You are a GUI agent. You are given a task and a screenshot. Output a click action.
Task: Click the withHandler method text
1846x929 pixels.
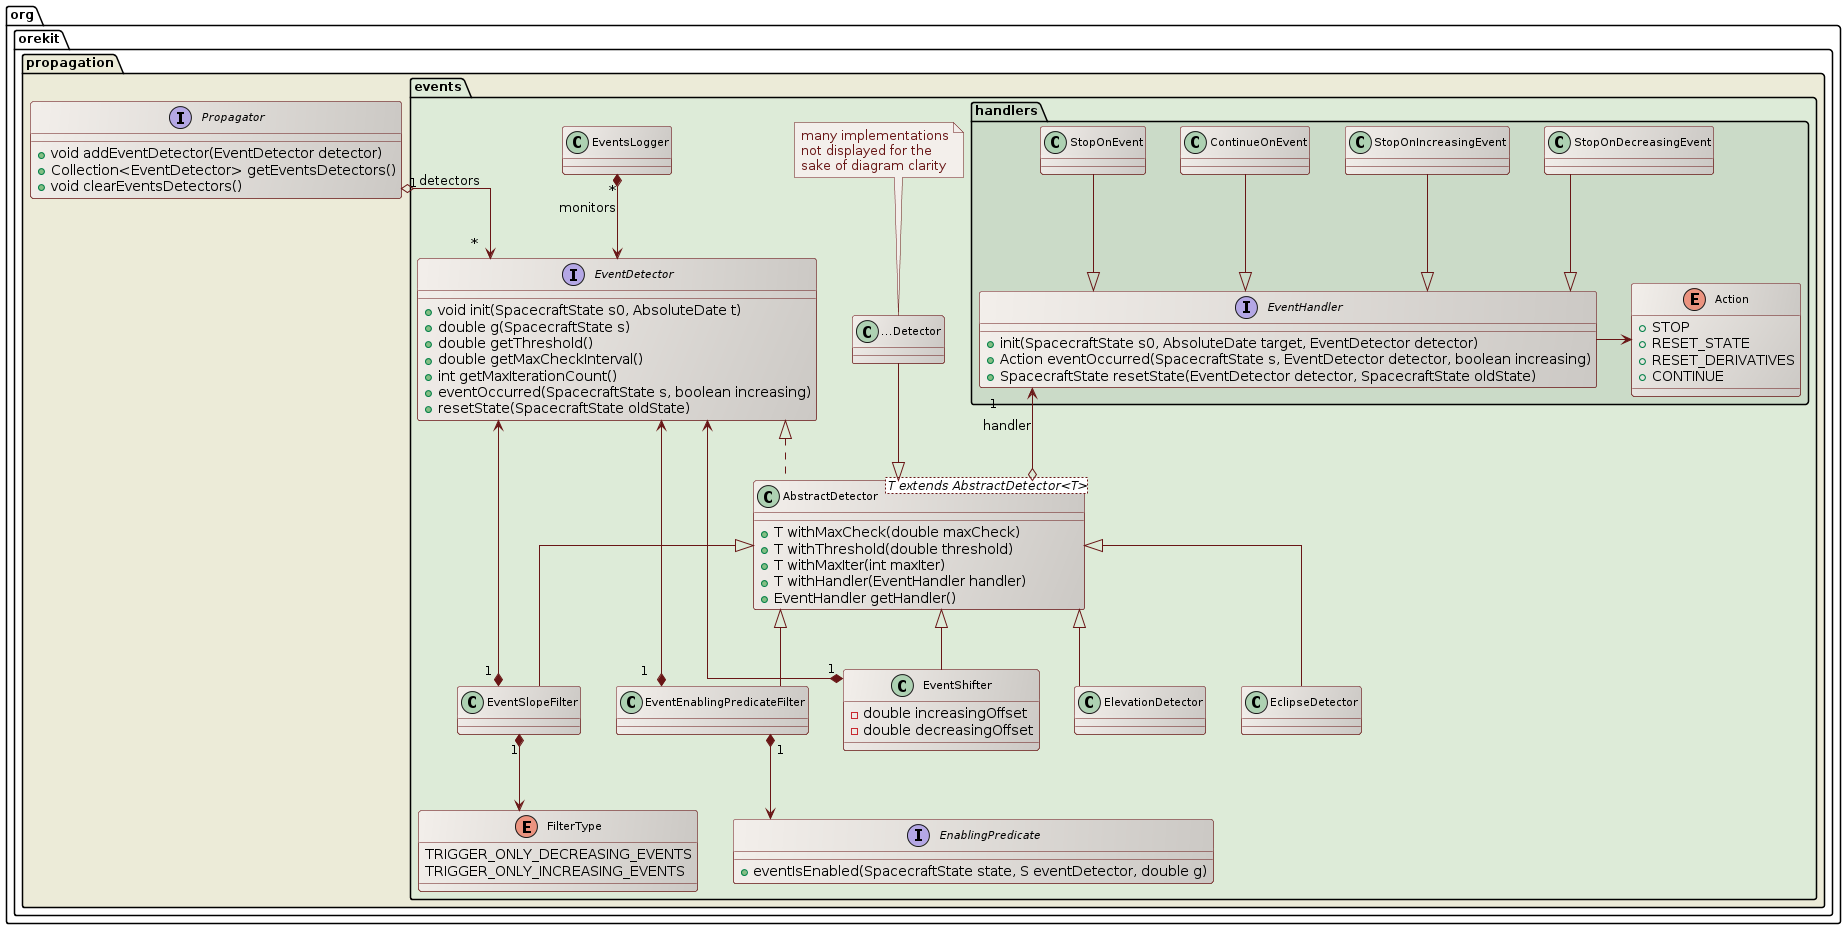click(900, 581)
